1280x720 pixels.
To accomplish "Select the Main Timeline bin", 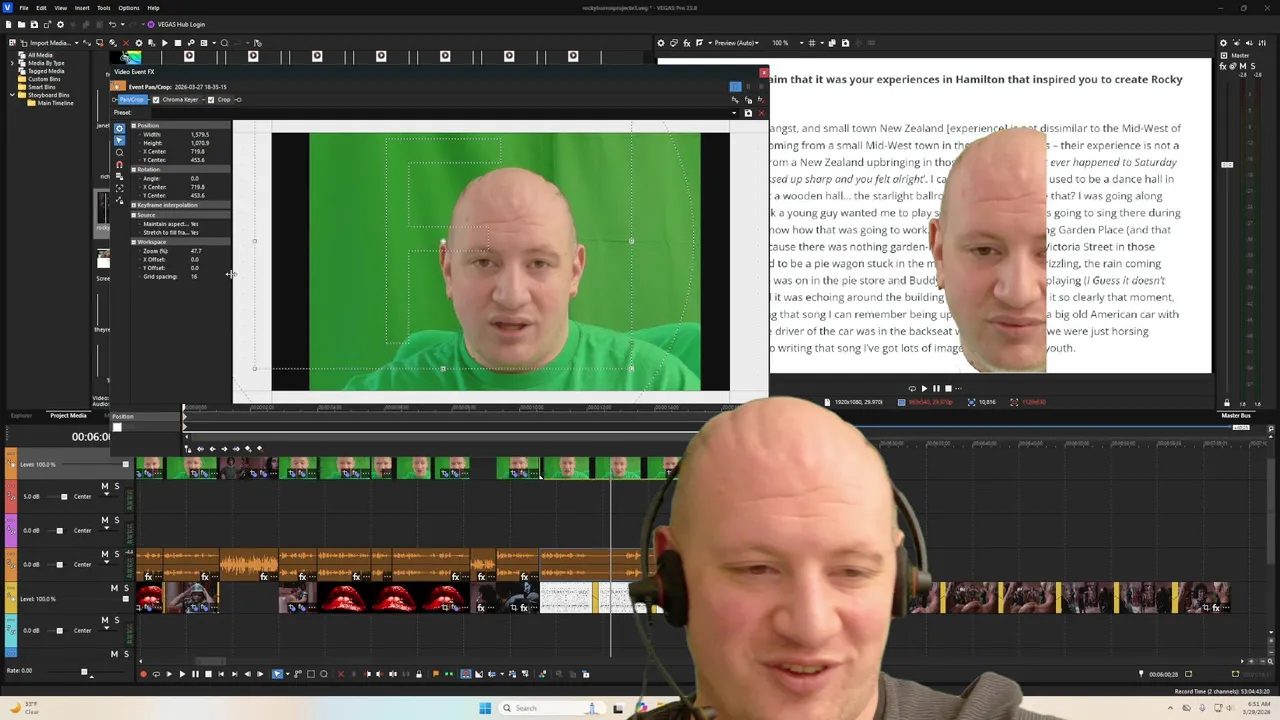I will click(x=55, y=103).
